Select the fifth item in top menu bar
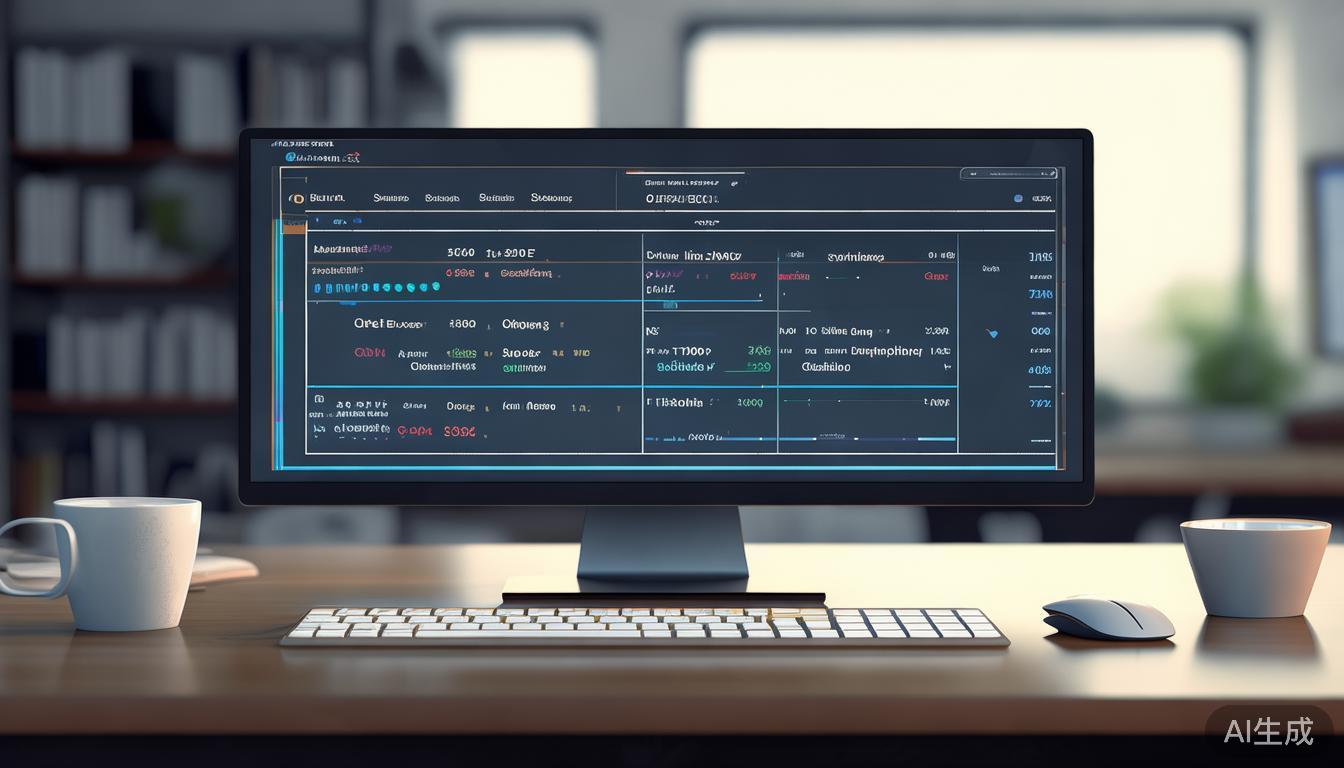1344x768 pixels. pos(551,198)
